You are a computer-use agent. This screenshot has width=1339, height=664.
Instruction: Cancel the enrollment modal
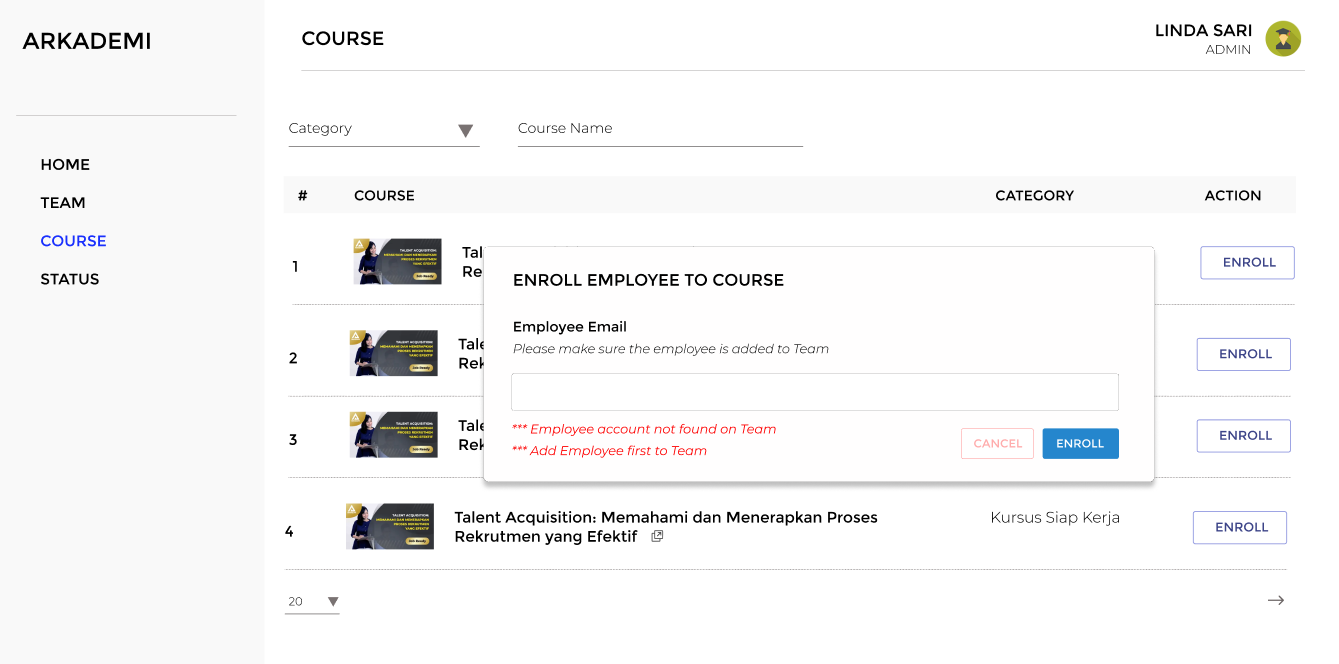tap(997, 443)
